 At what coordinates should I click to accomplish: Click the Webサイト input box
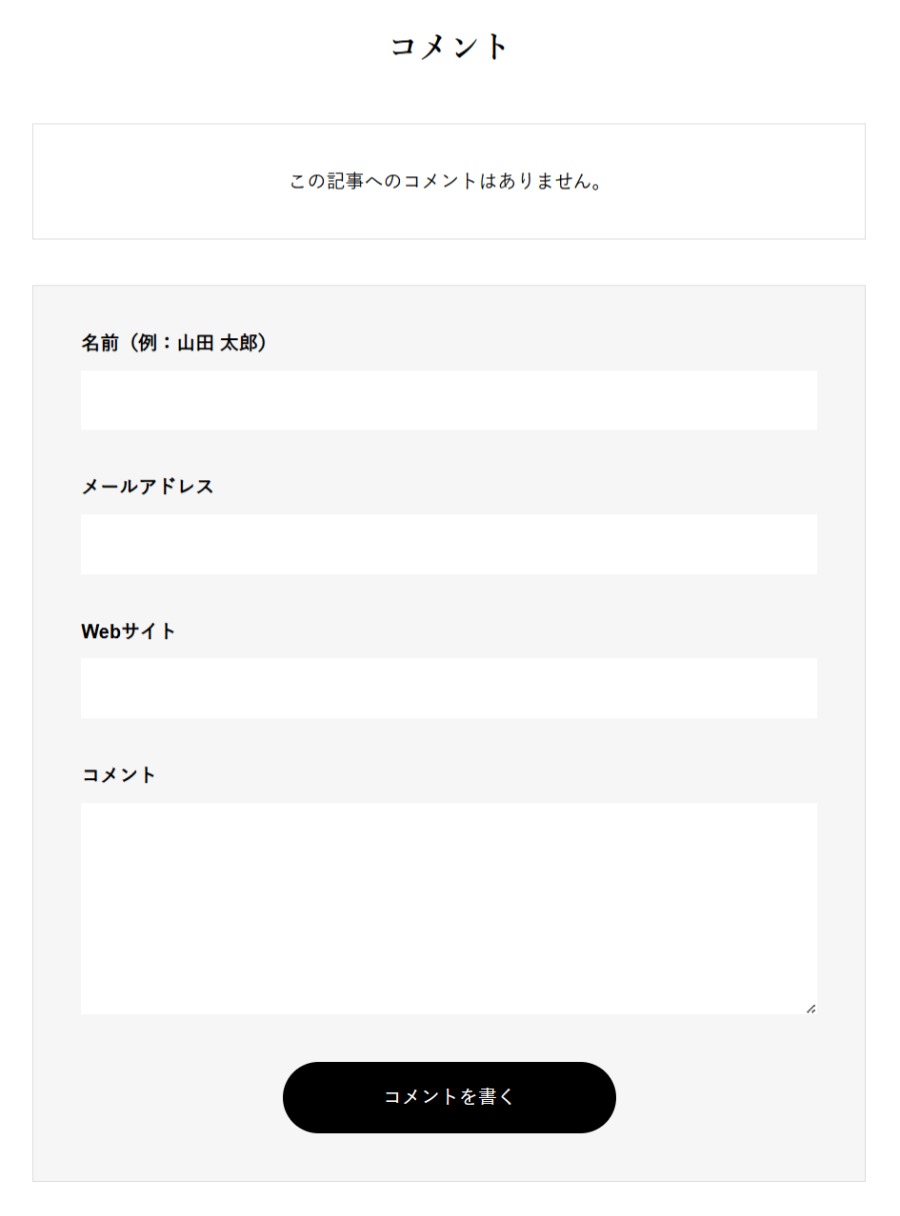click(448, 688)
